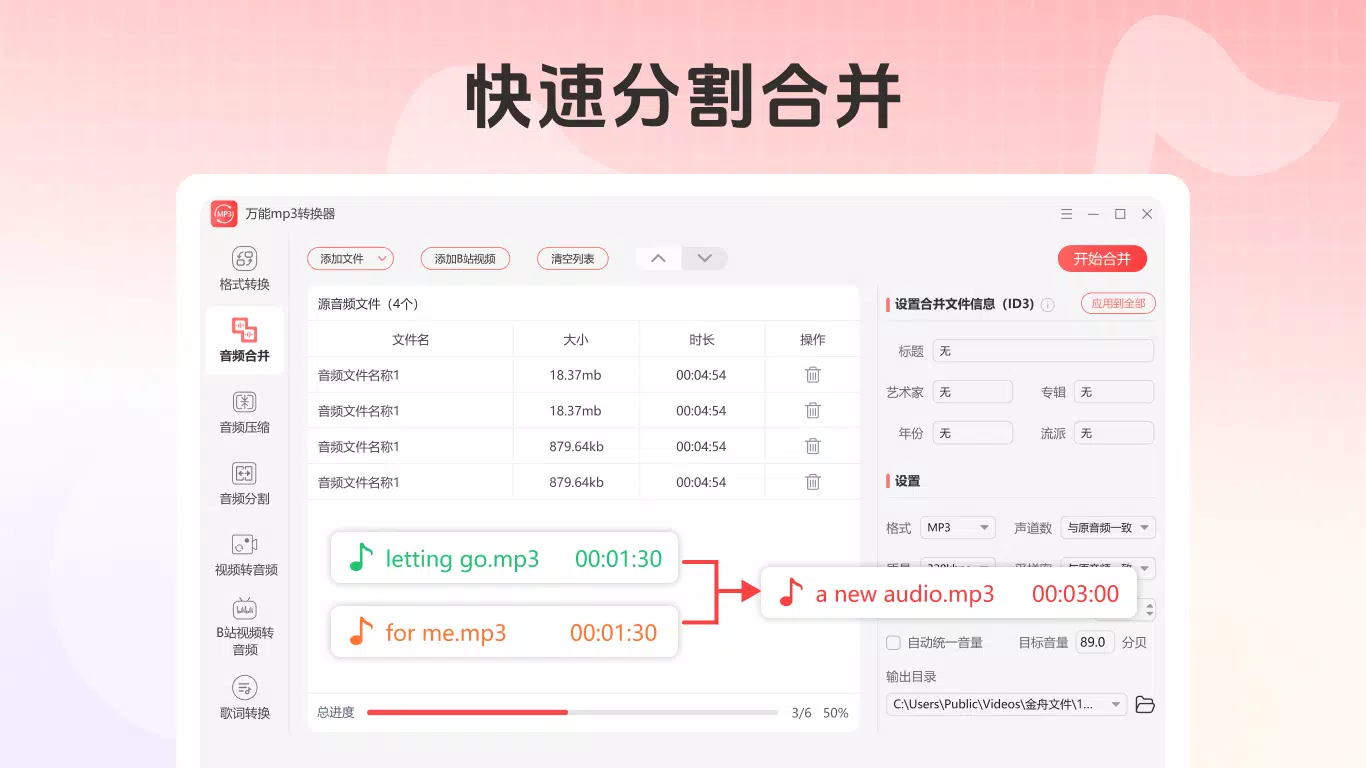1366x768 pixels.
Task: Open the 格式 MP3 dropdown
Action: pos(958,528)
